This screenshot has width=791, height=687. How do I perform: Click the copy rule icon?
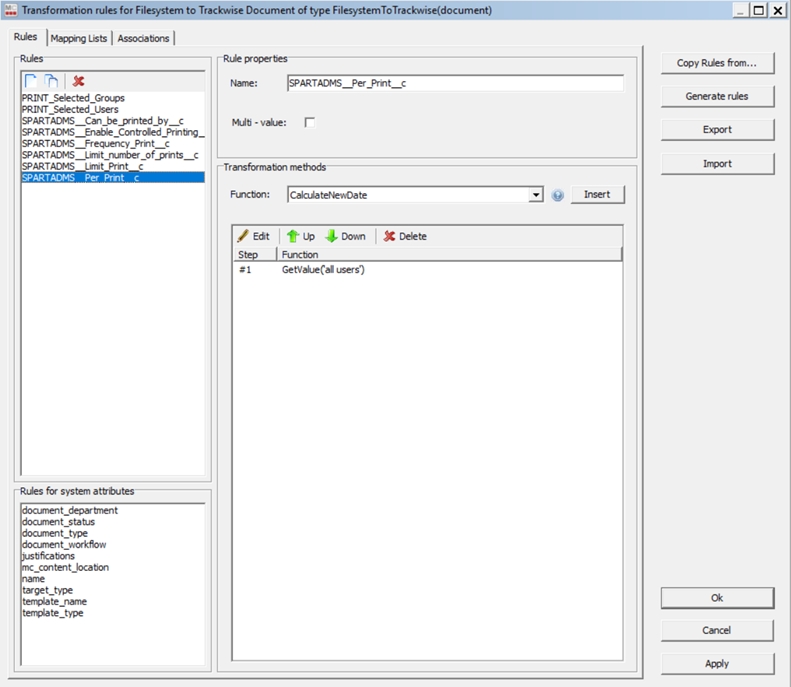(51, 80)
